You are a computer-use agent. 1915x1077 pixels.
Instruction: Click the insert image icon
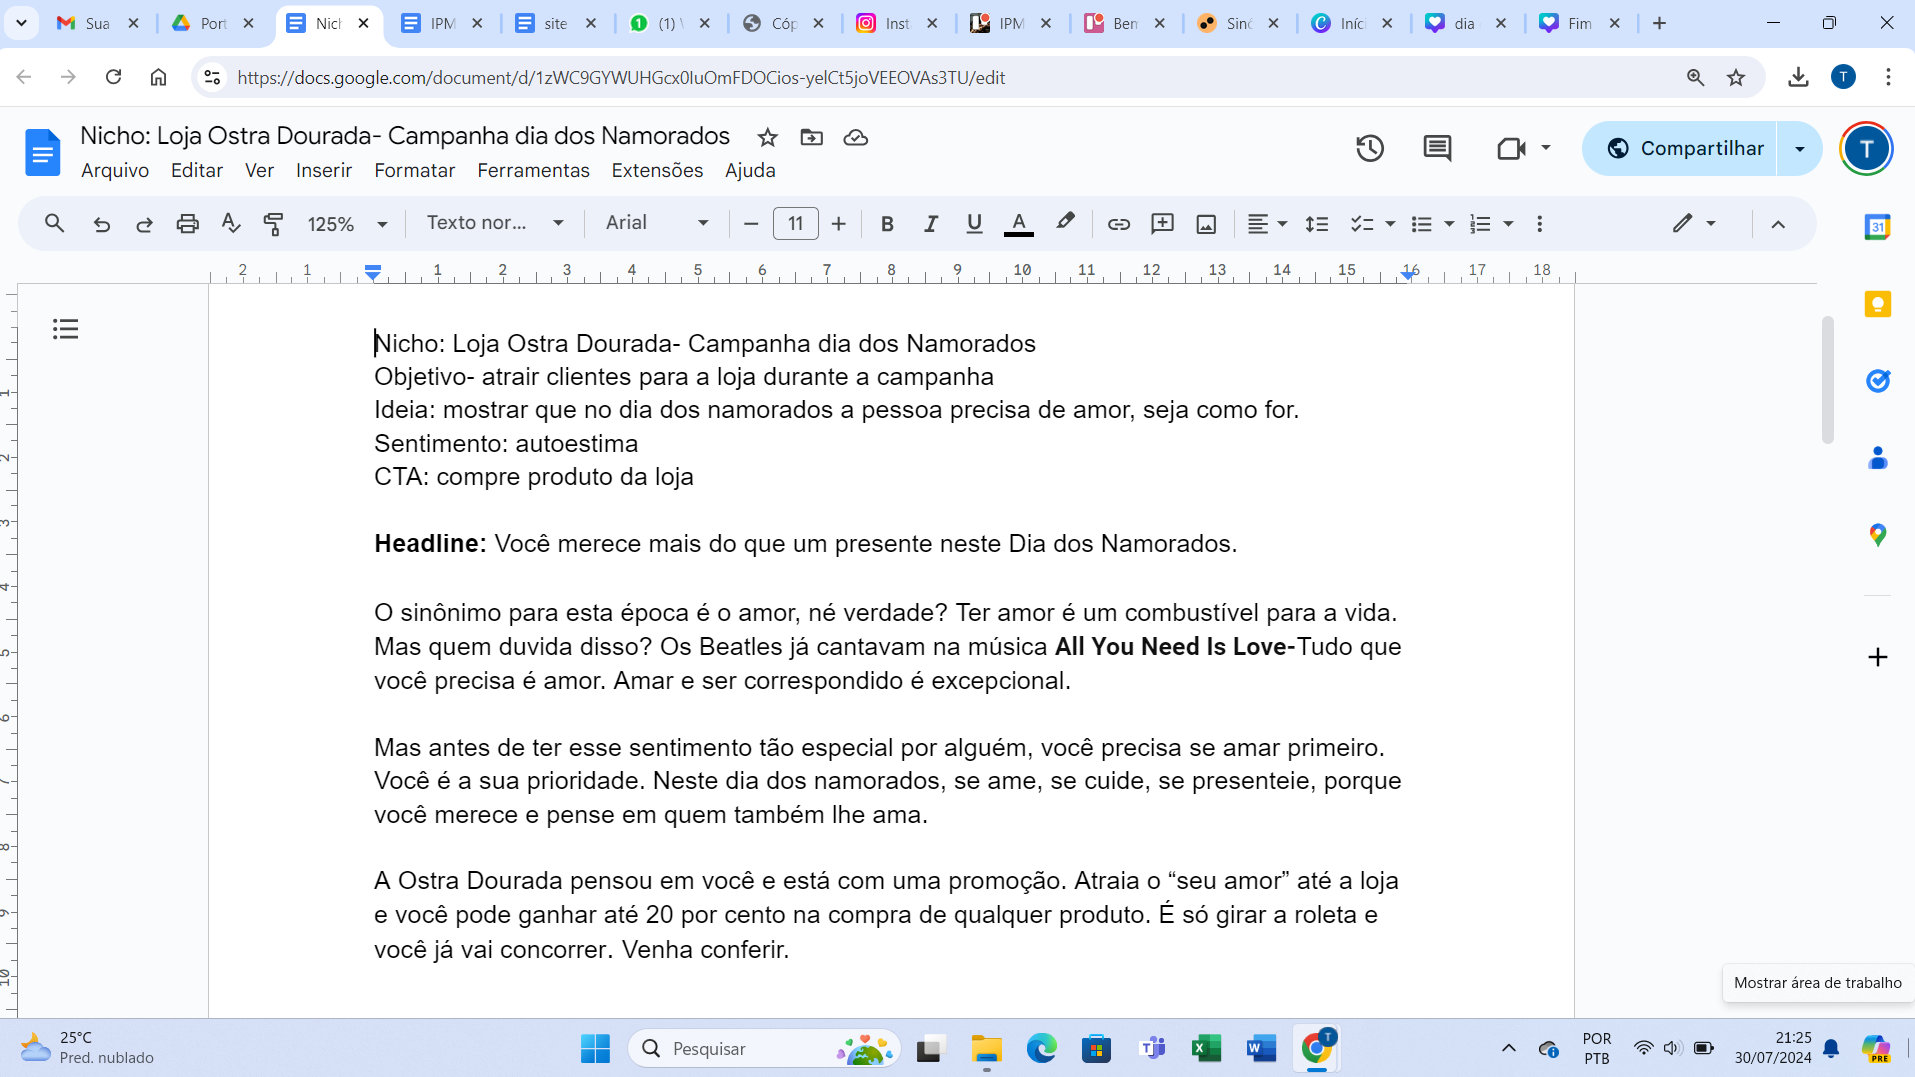pos(1206,224)
